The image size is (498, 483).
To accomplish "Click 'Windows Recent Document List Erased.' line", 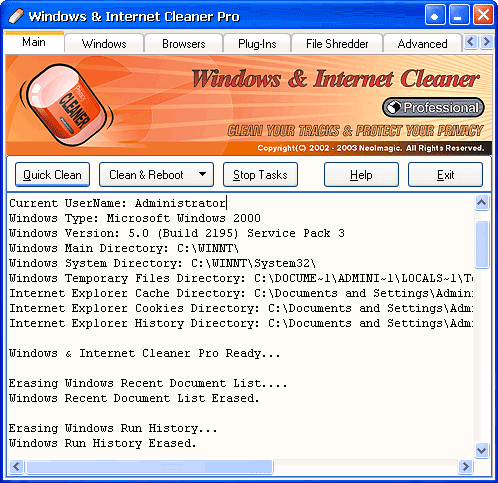I will [x=134, y=398].
